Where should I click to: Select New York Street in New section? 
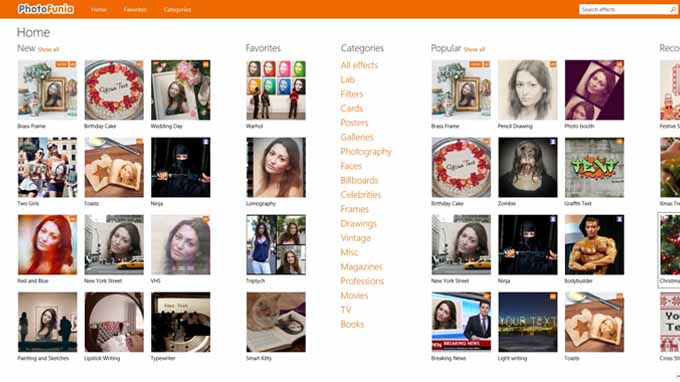pos(114,245)
